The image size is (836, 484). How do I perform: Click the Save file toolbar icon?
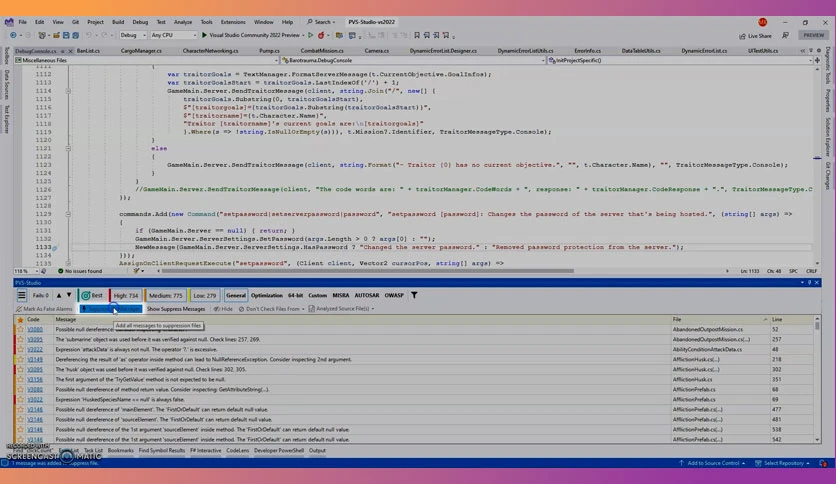[66, 35]
